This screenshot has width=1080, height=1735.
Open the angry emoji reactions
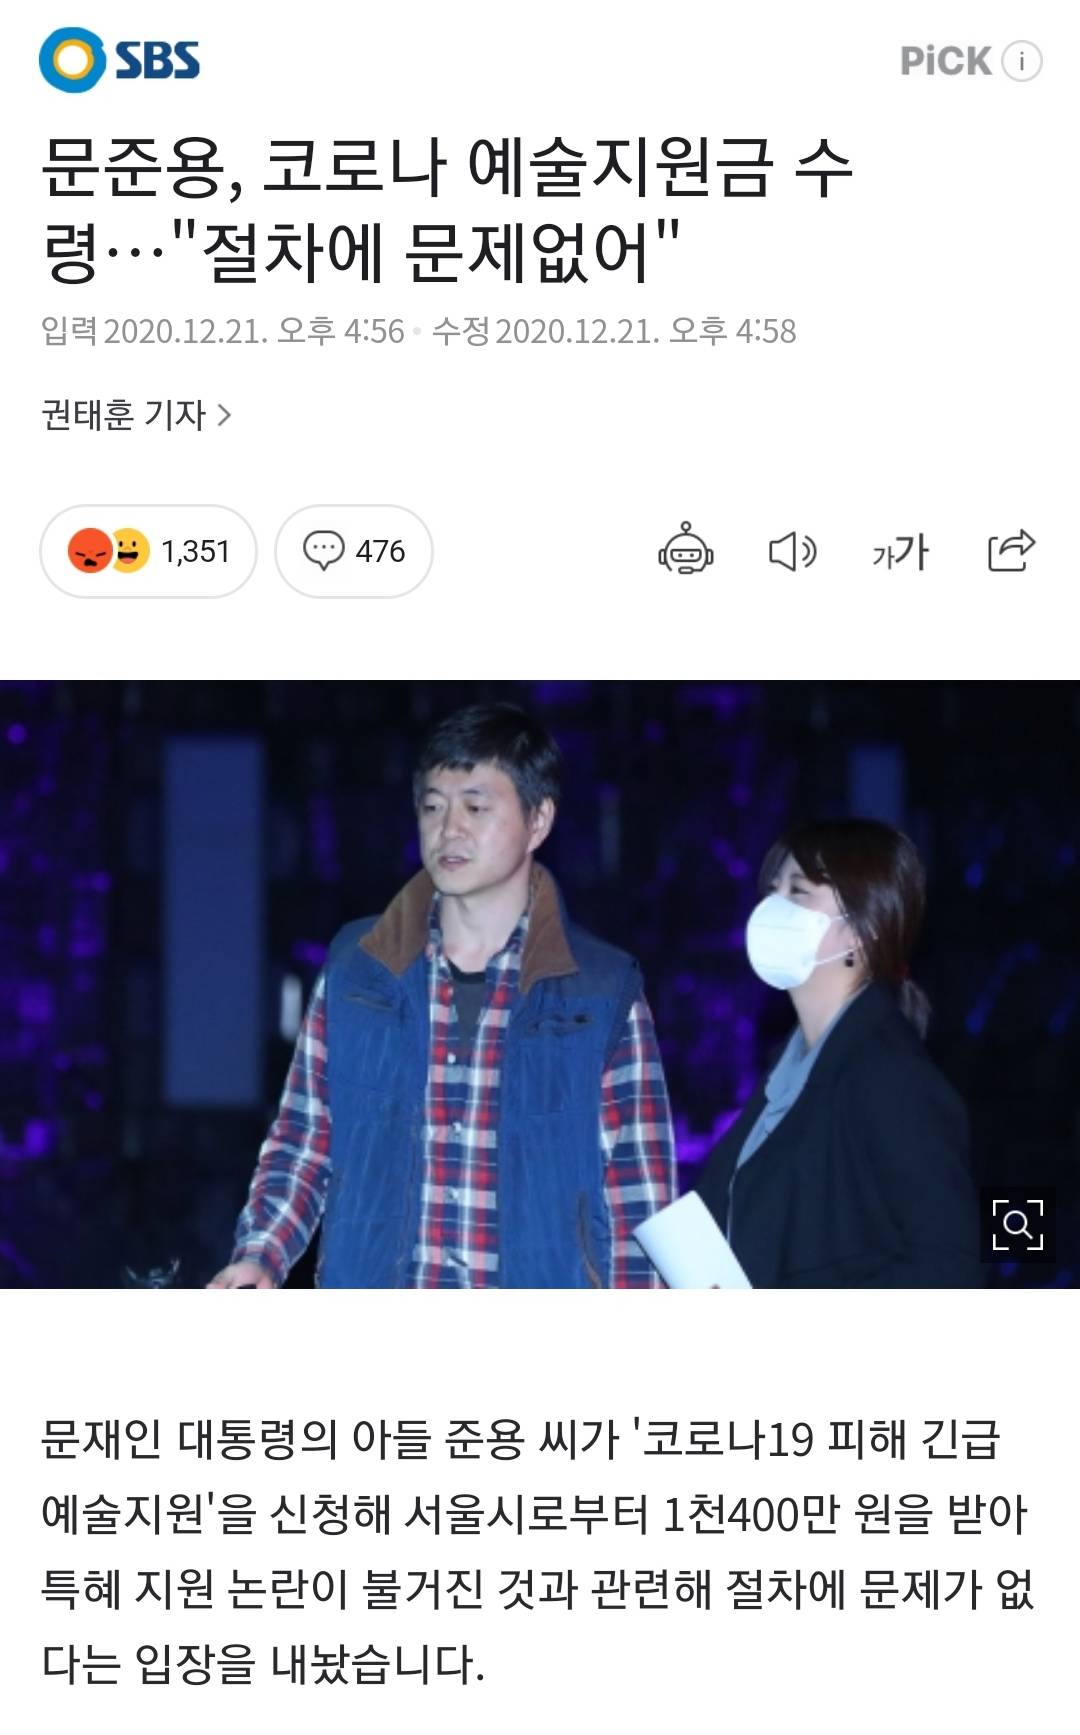89,551
